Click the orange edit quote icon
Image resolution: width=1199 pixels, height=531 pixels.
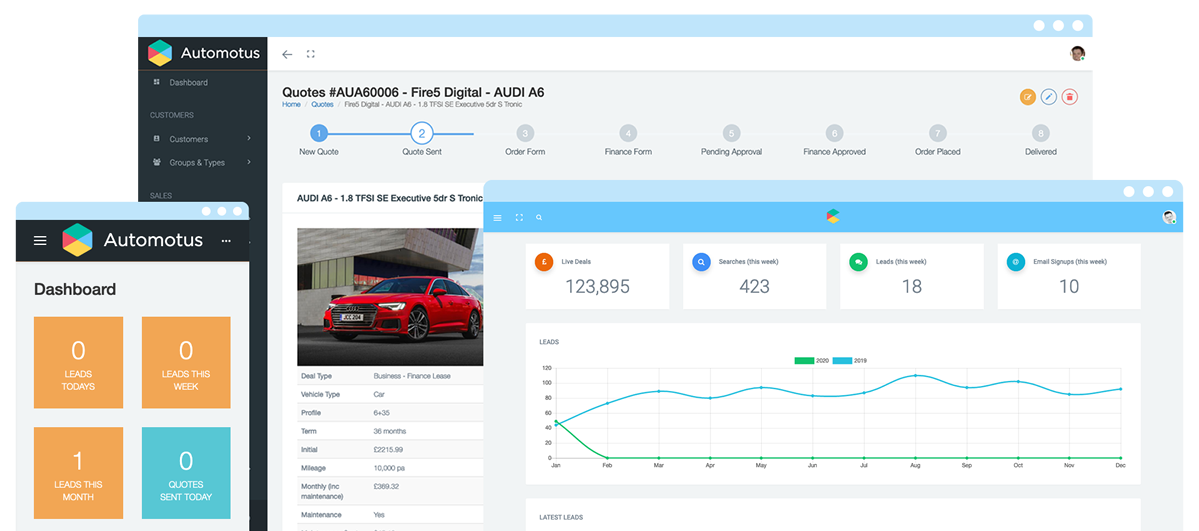pyautogui.click(x=1027, y=97)
